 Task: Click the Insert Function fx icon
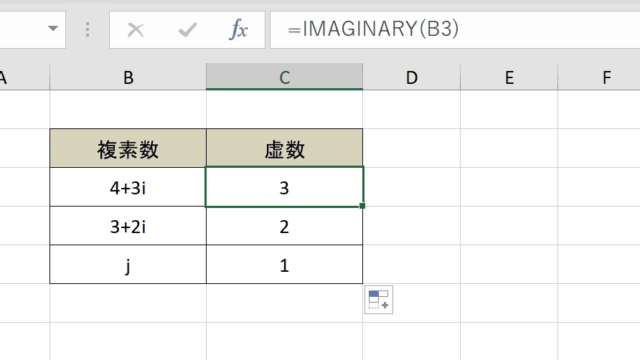[239, 30]
